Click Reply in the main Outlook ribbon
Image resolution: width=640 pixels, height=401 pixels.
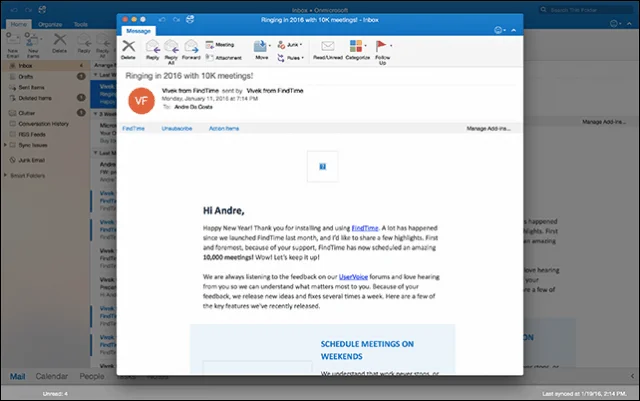pos(84,43)
